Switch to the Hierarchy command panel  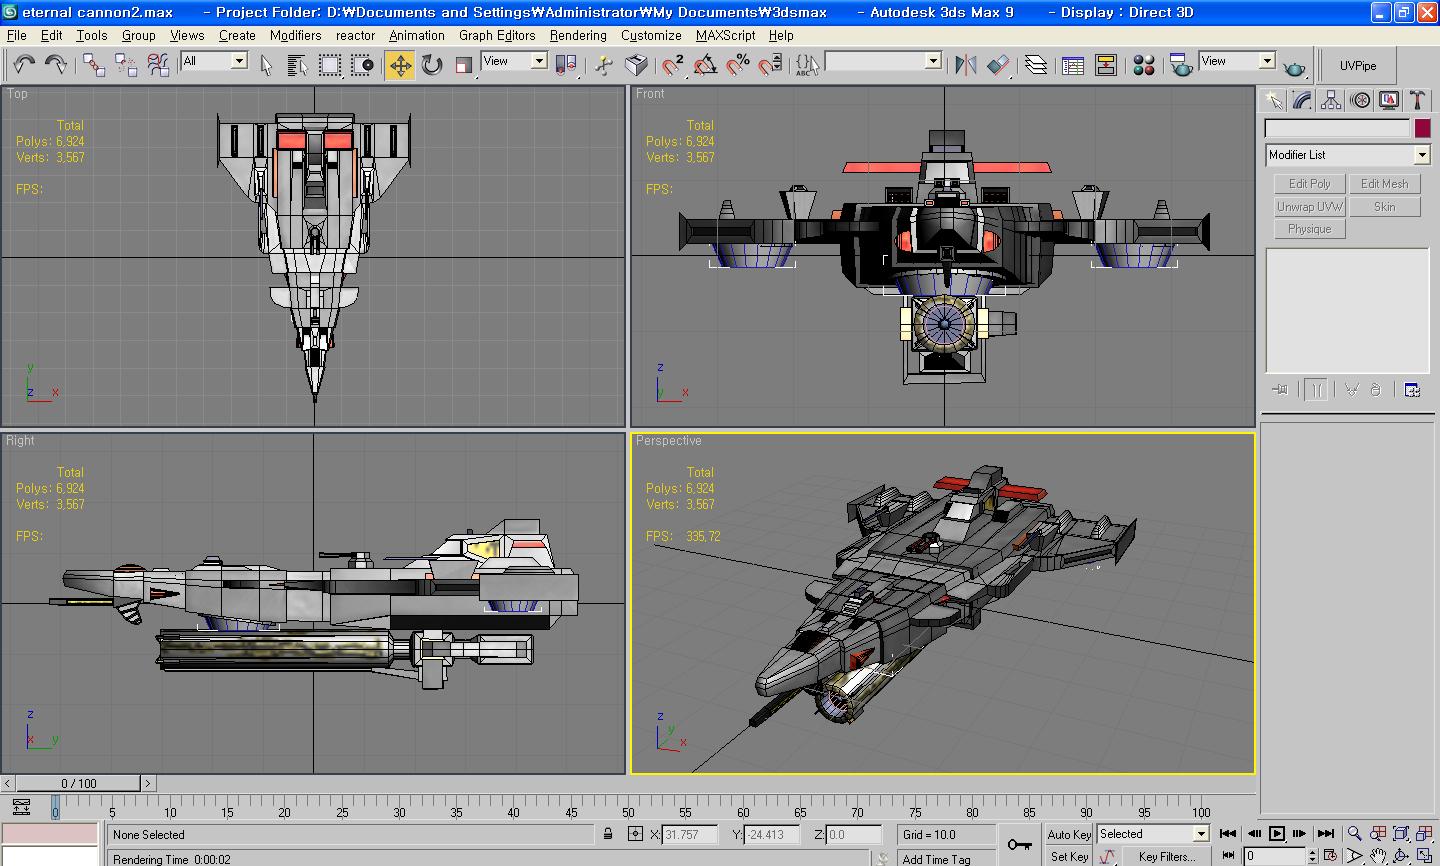(x=1331, y=100)
